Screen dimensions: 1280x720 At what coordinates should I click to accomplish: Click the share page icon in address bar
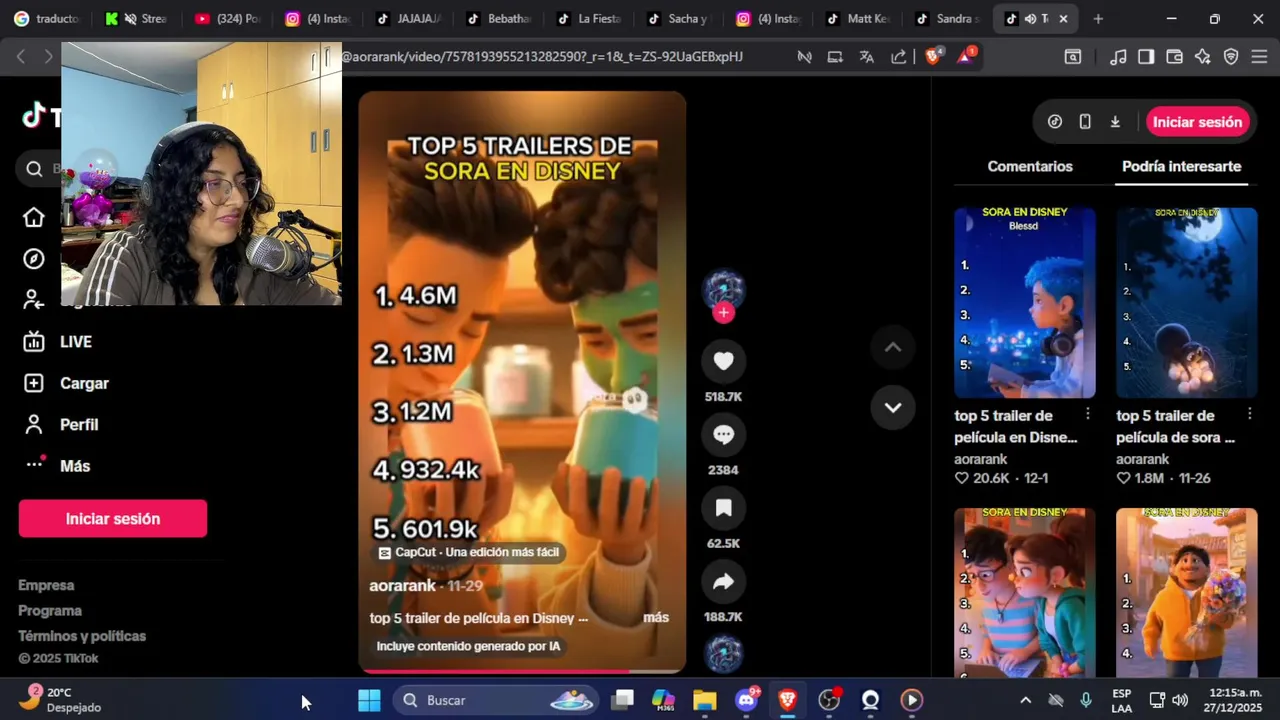pyautogui.click(x=899, y=57)
